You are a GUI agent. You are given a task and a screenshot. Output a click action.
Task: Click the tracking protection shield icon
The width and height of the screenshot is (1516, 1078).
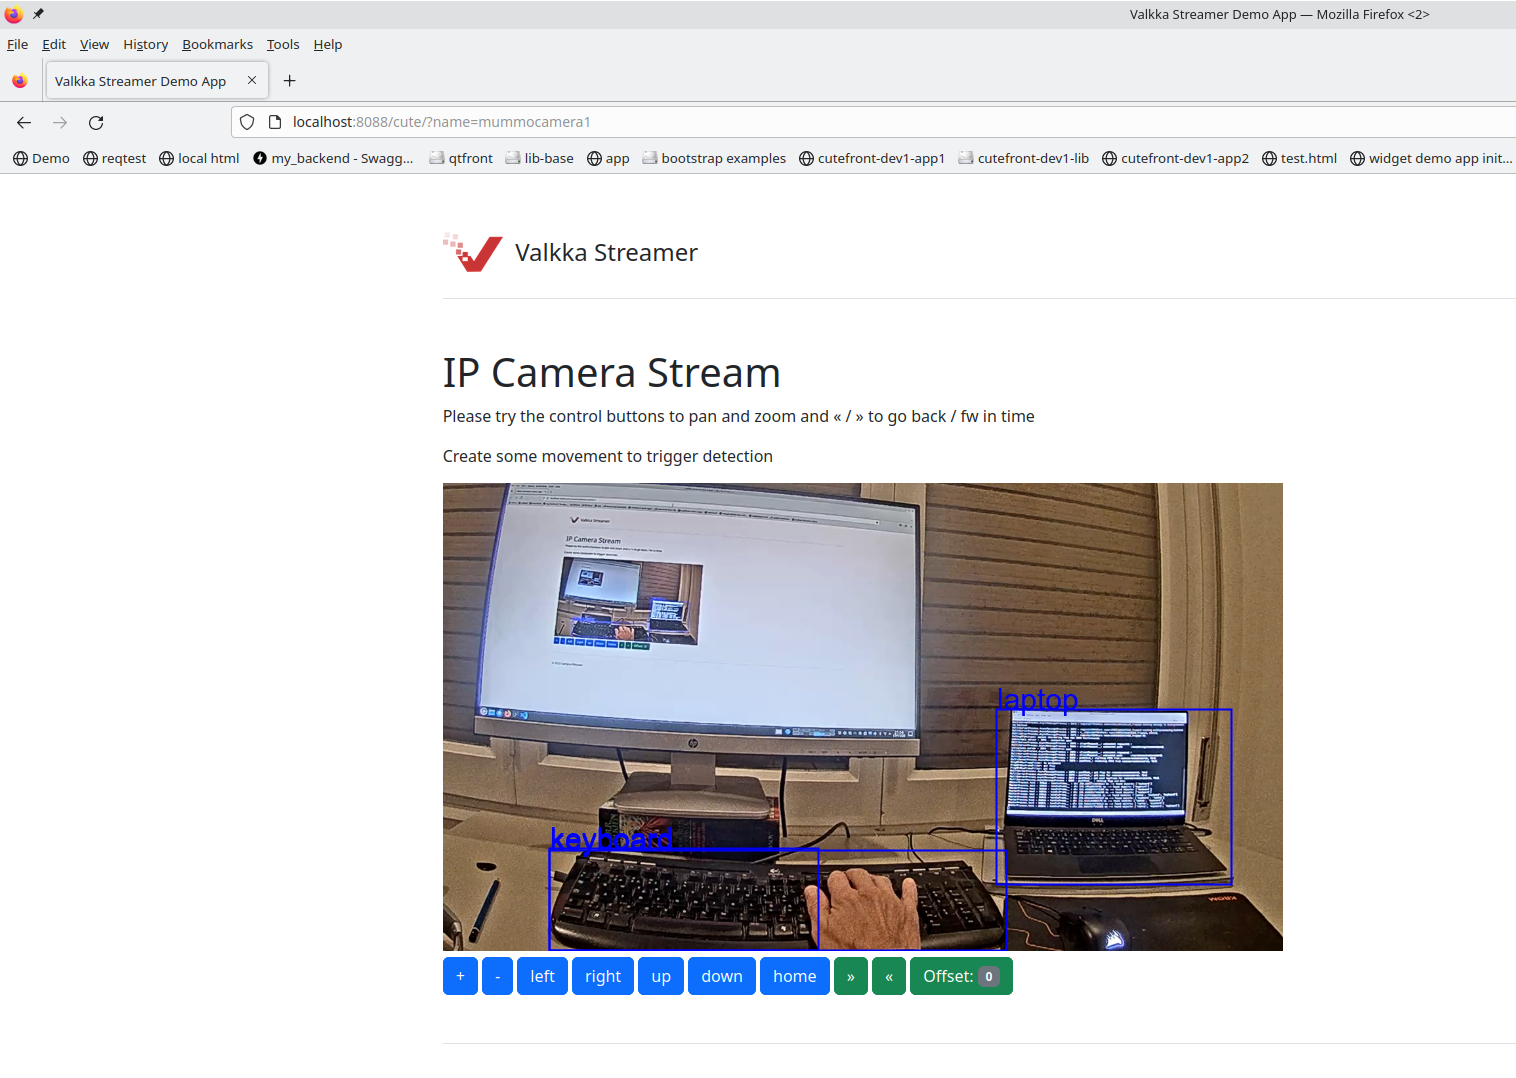click(247, 122)
